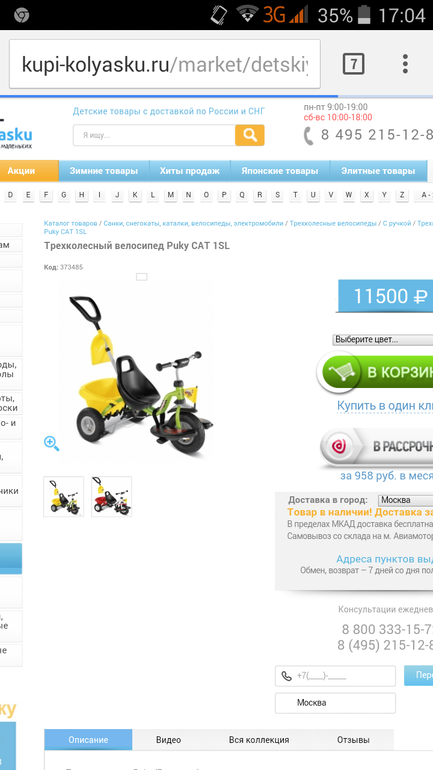Click the red spiral installment icon

click(339, 446)
